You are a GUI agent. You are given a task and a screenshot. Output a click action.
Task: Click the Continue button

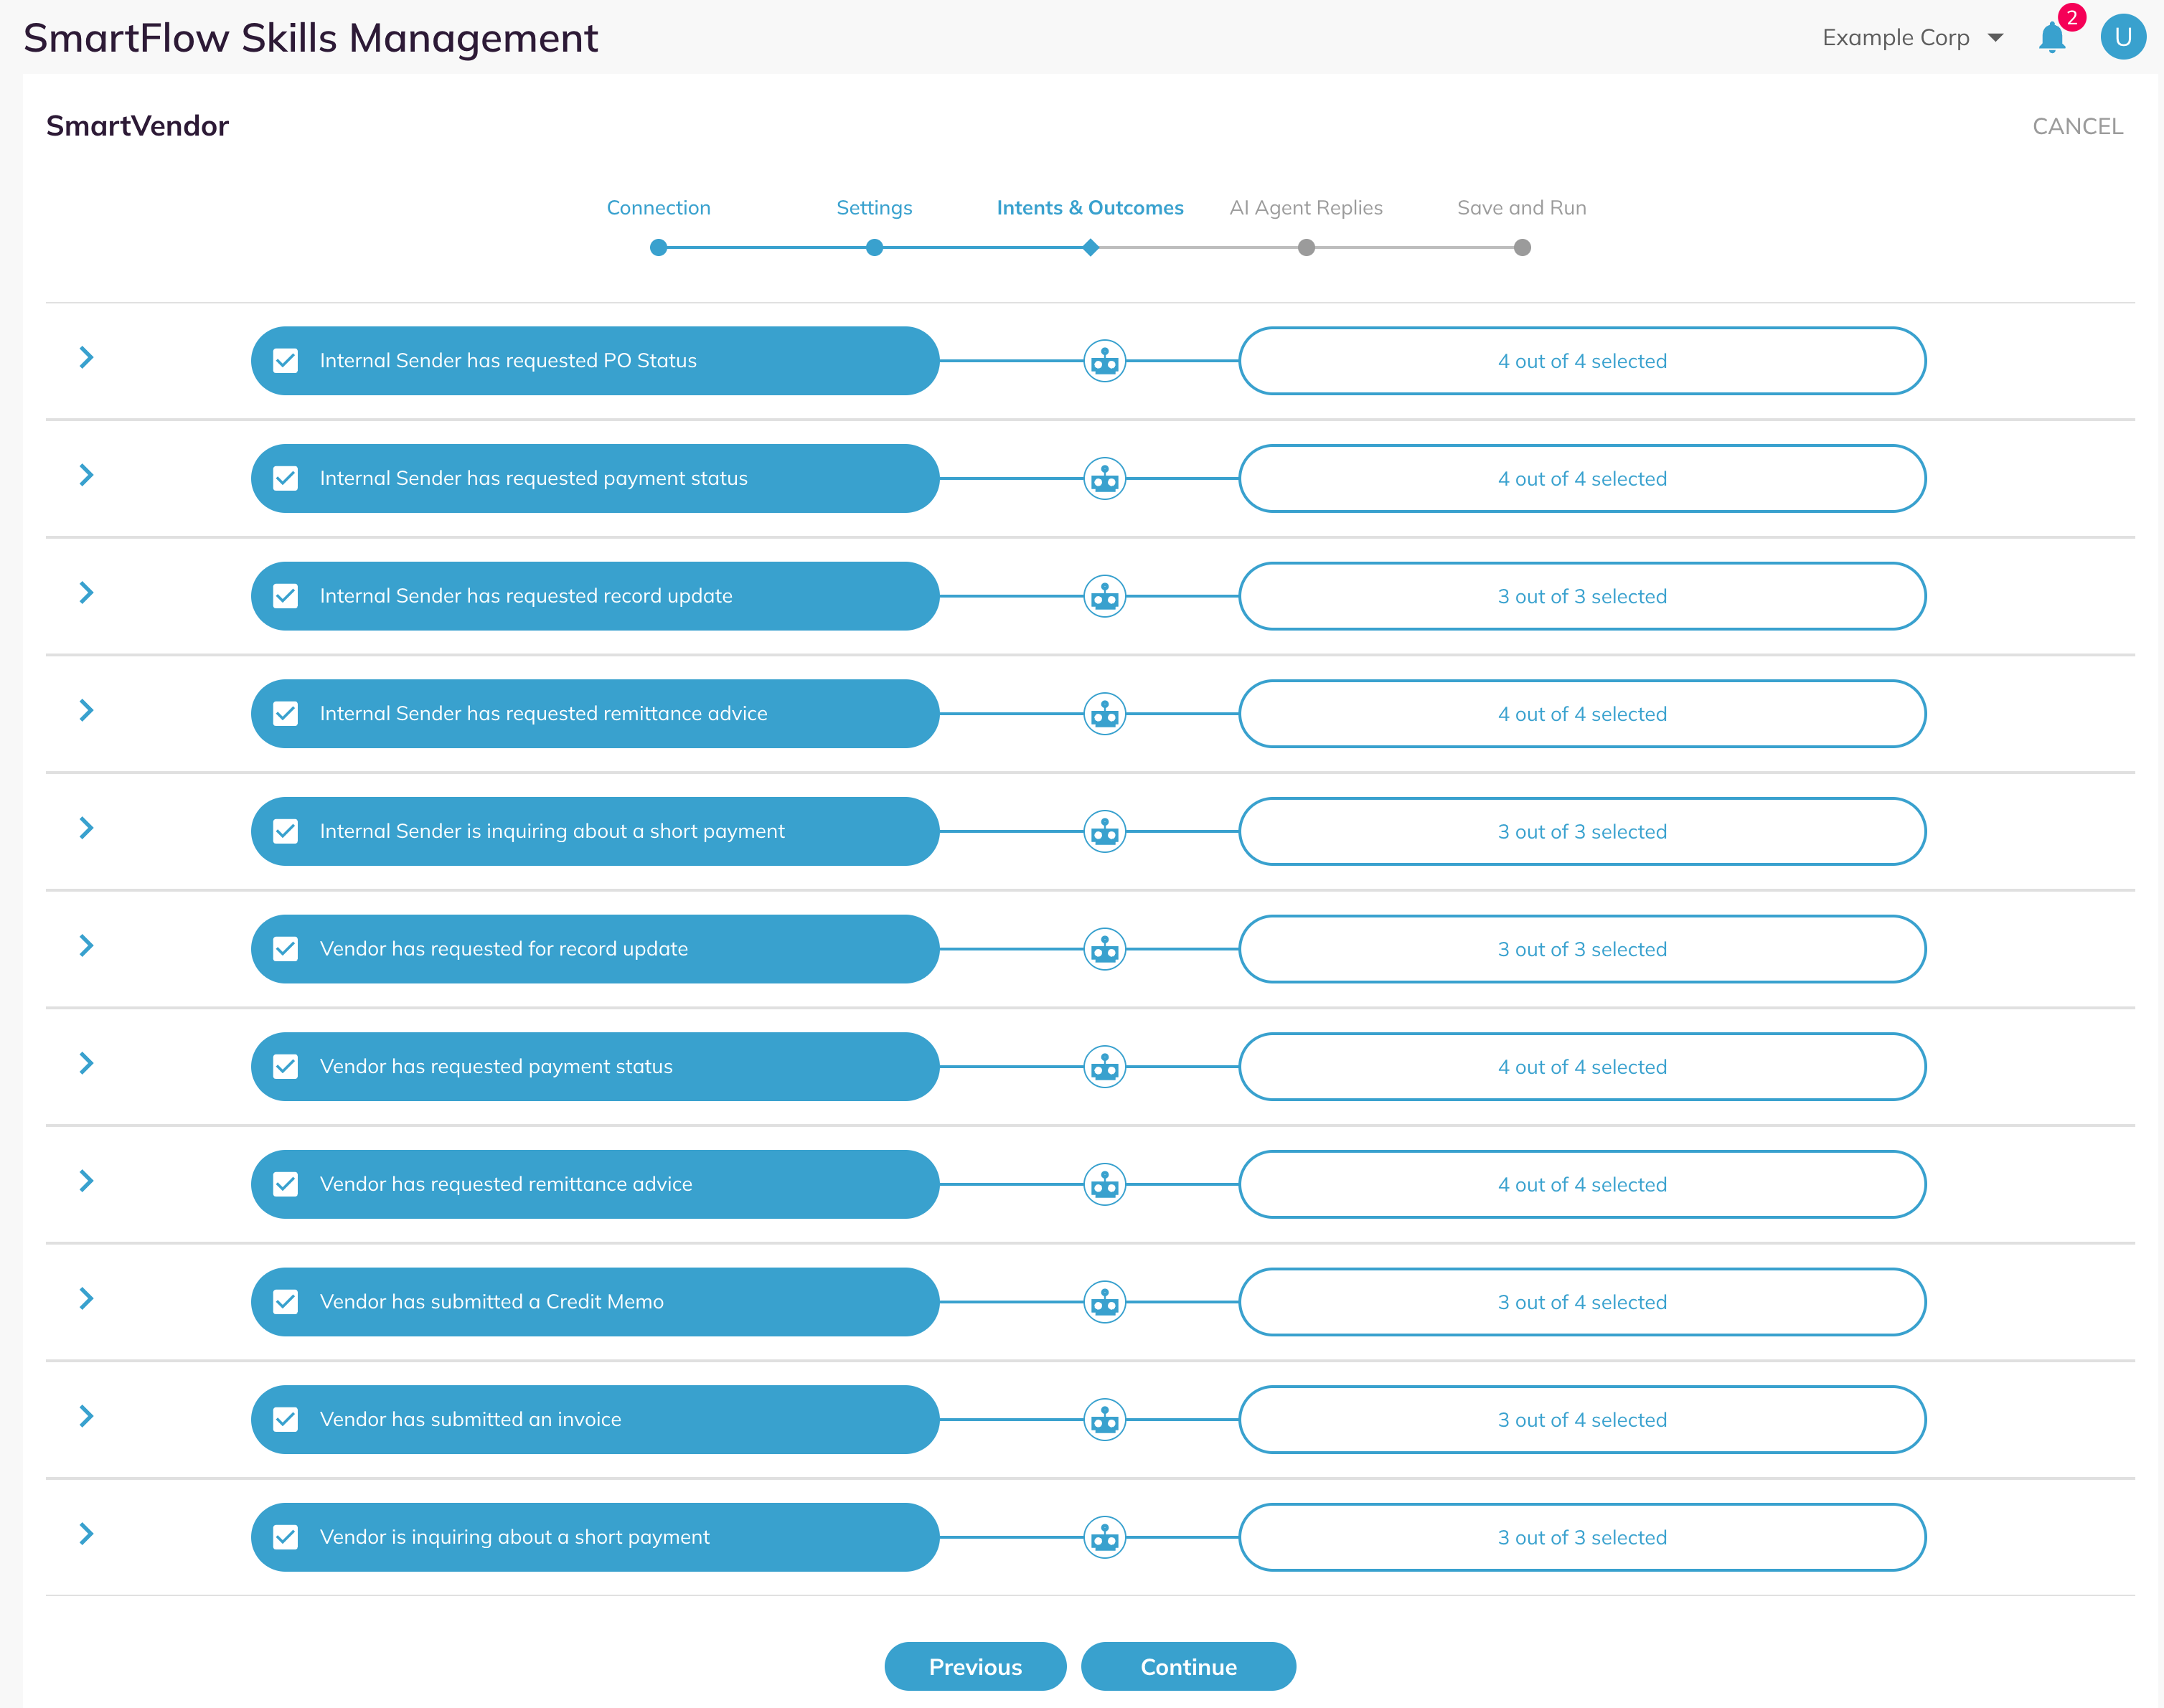(1188, 1667)
